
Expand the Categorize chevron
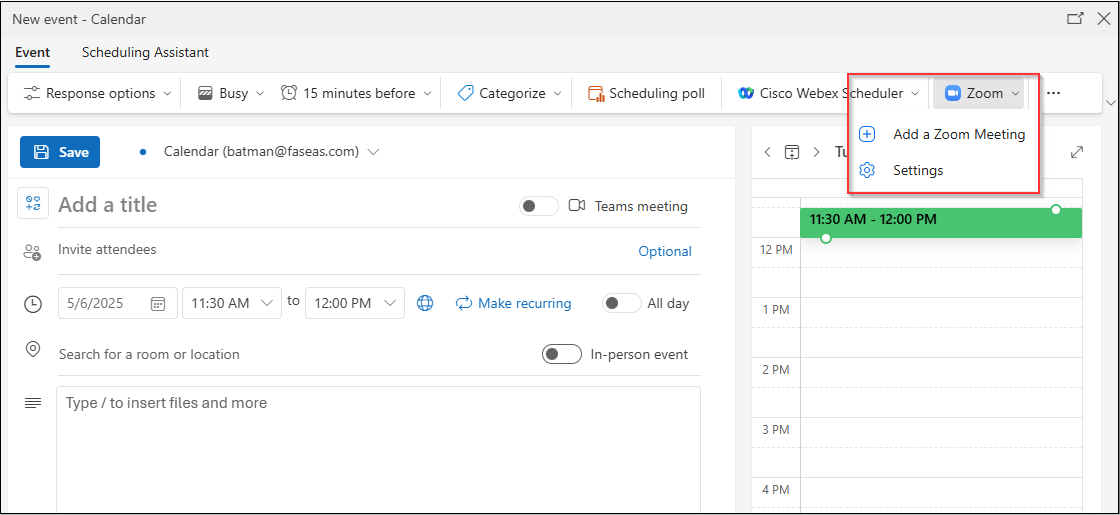point(557,94)
